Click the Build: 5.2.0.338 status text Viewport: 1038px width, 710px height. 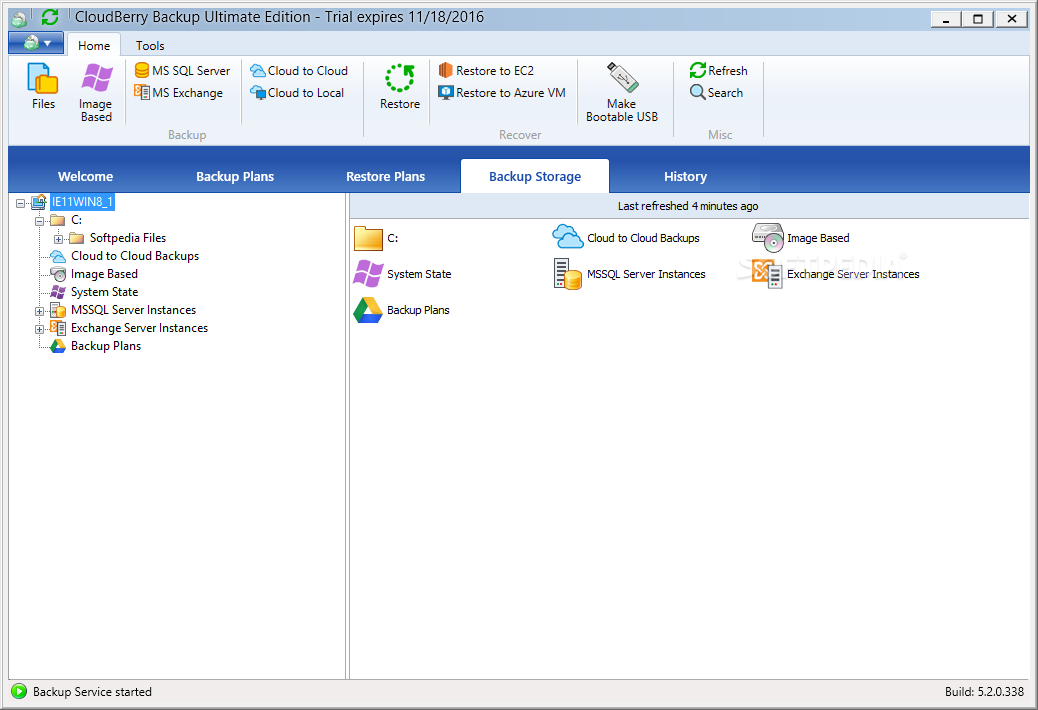tap(984, 691)
